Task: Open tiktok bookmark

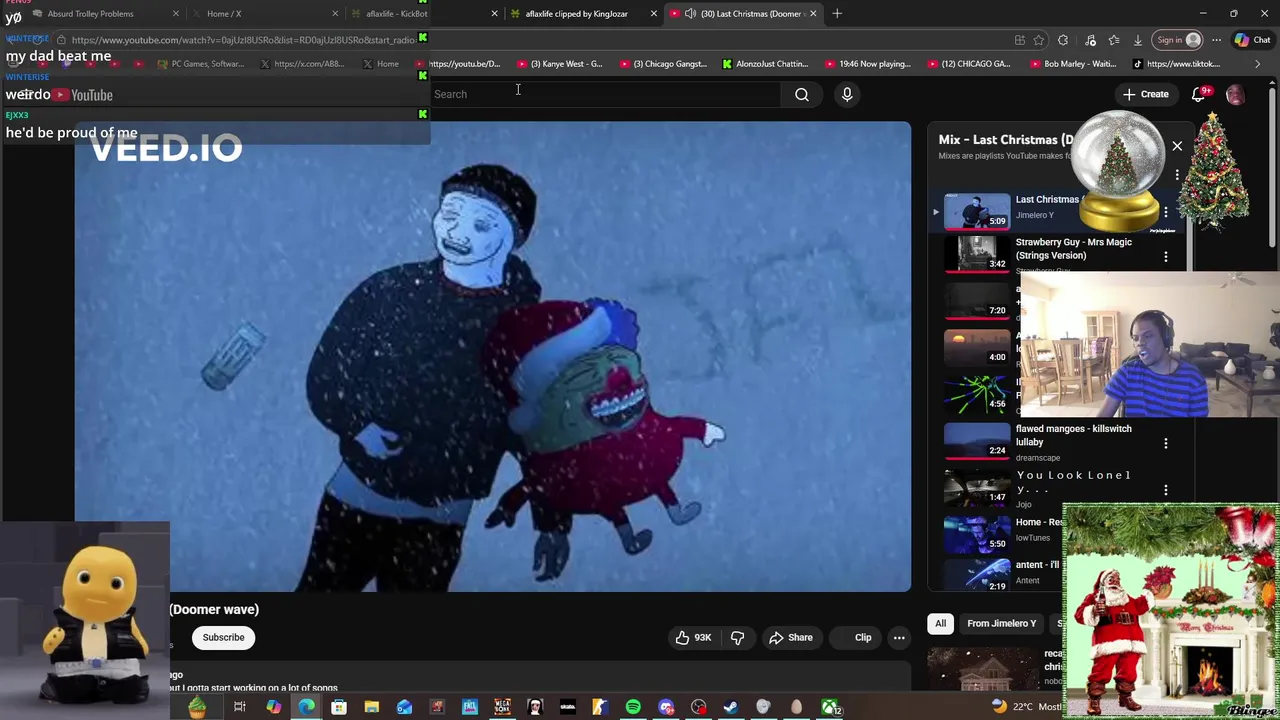Action: 1176,64
